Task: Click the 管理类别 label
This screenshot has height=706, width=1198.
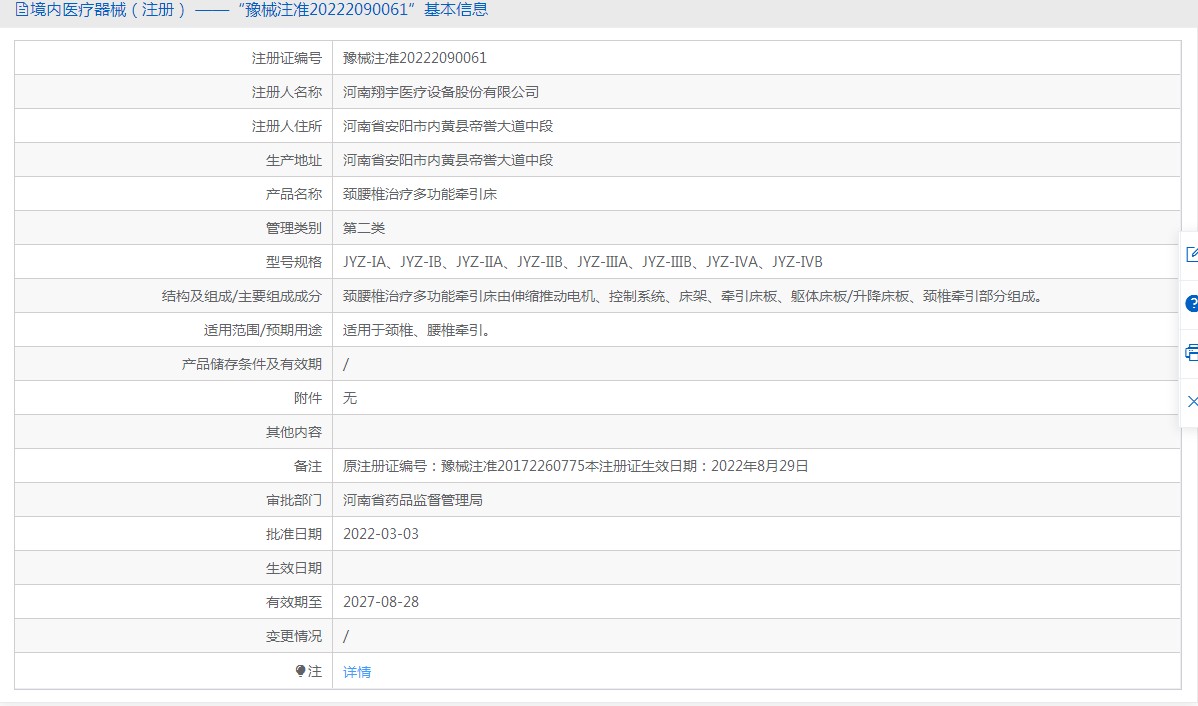Action: point(293,228)
